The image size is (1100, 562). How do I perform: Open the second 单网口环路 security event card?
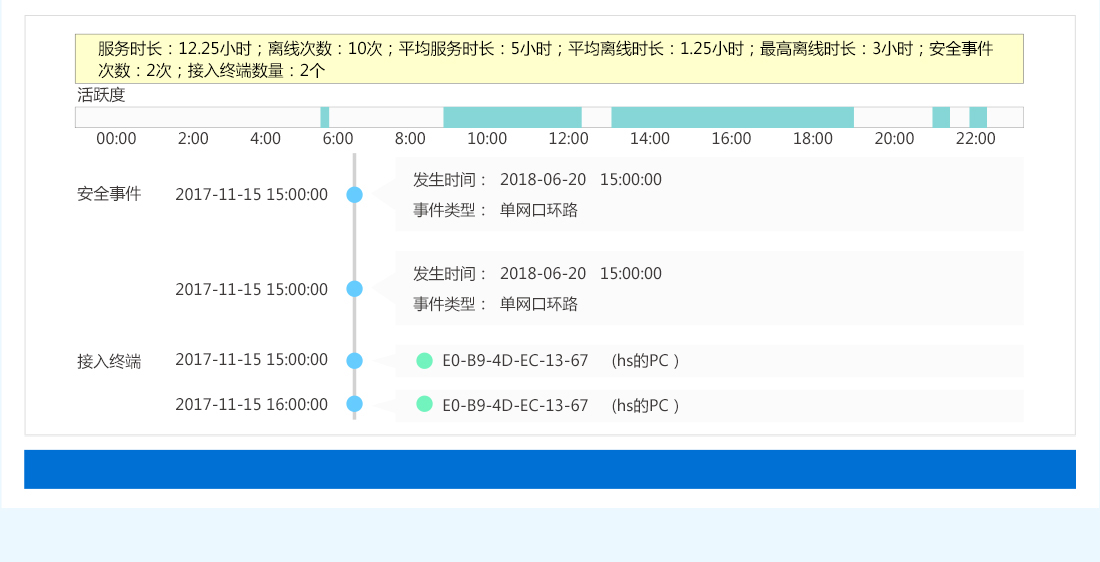pos(709,289)
